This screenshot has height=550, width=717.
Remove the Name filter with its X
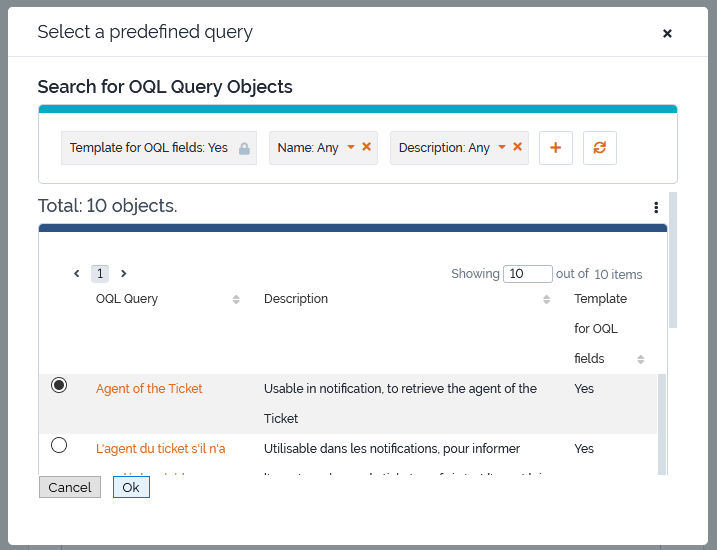click(x=367, y=147)
